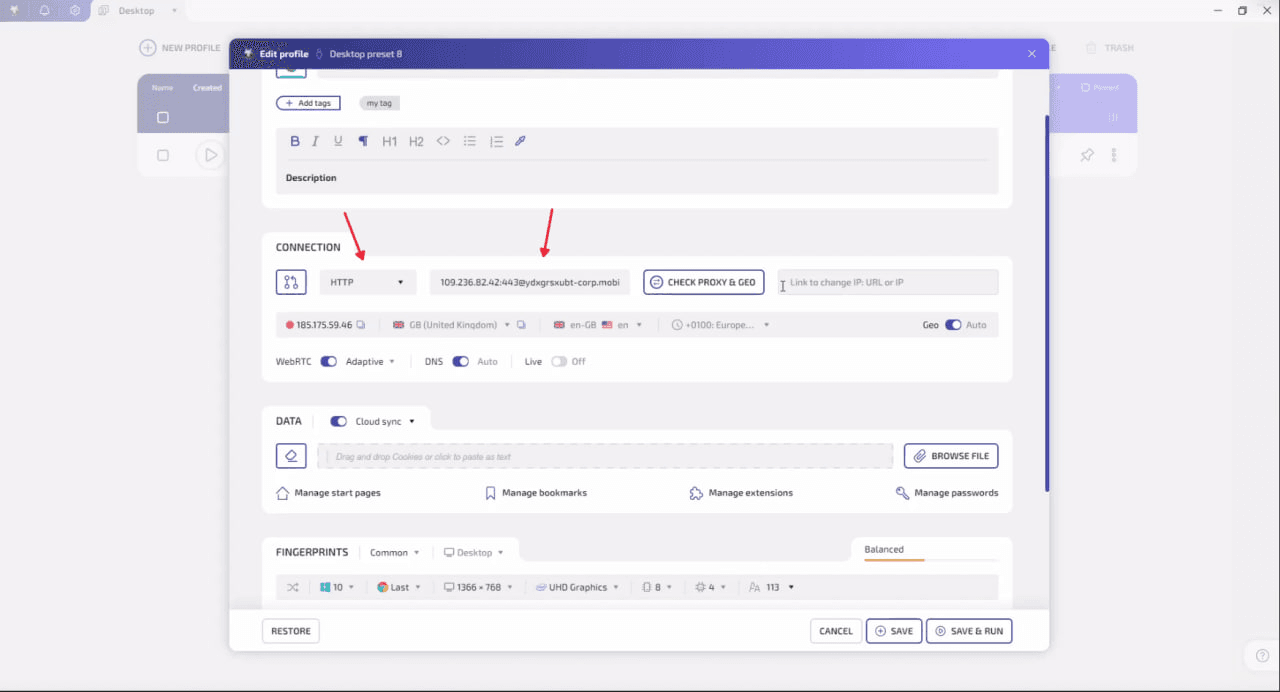Open settings gear in title bar

click(75, 10)
